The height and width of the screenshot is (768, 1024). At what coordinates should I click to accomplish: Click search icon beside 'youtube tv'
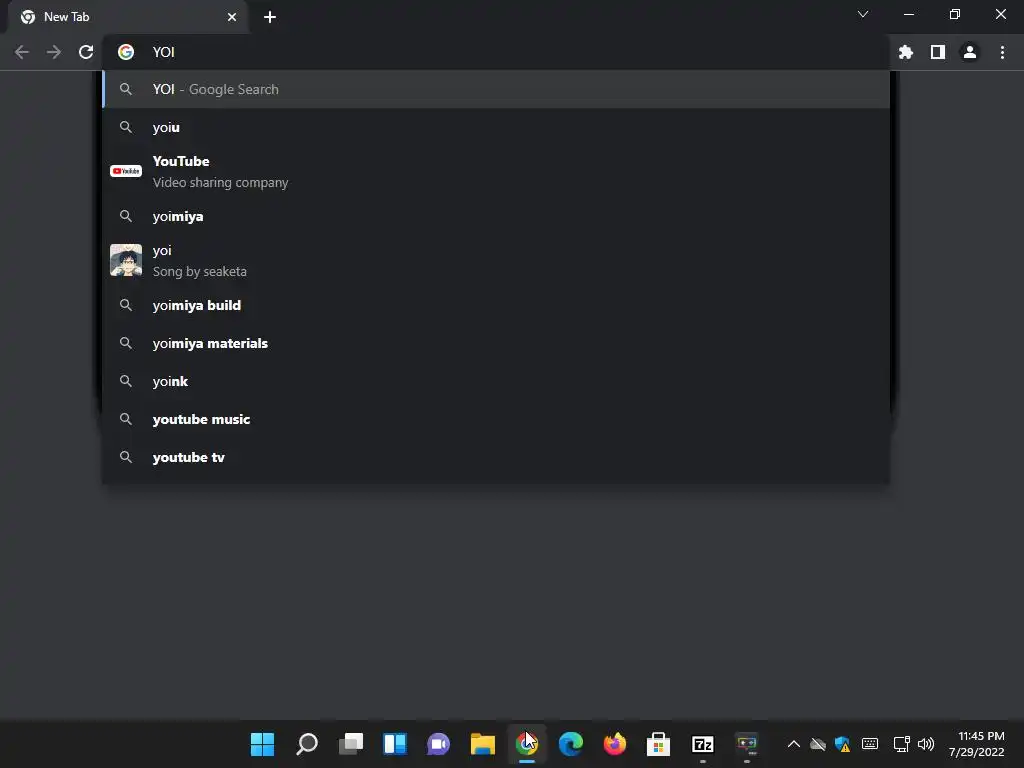coord(126,457)
